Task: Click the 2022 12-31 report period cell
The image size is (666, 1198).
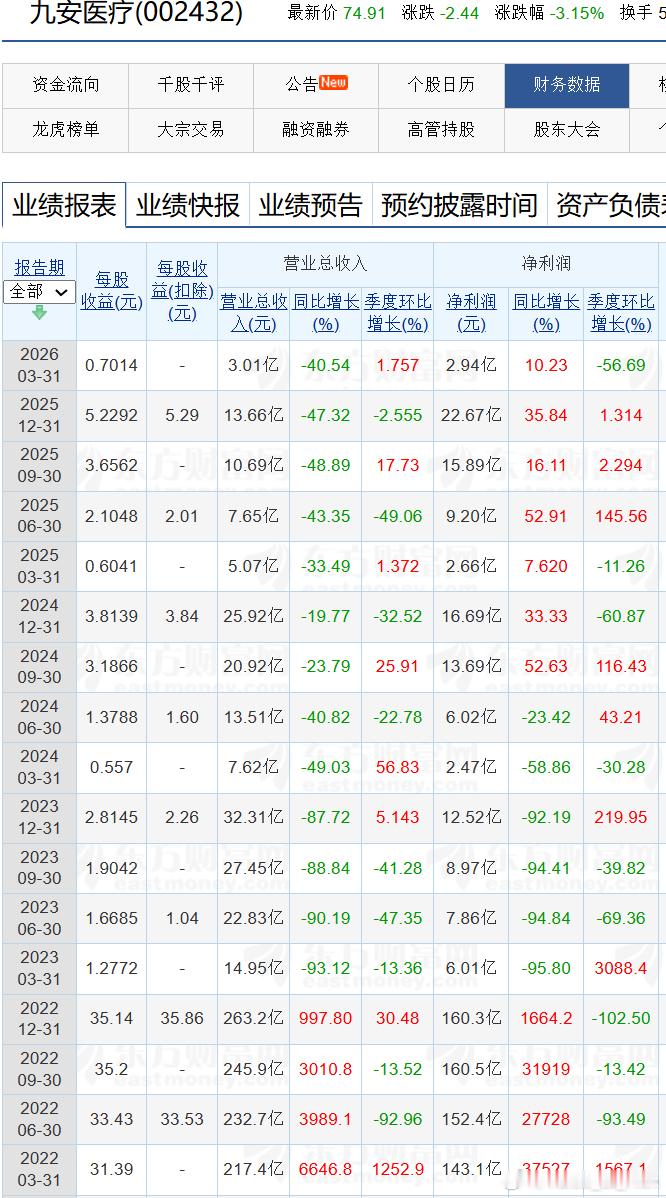Action: (39, 1018)
